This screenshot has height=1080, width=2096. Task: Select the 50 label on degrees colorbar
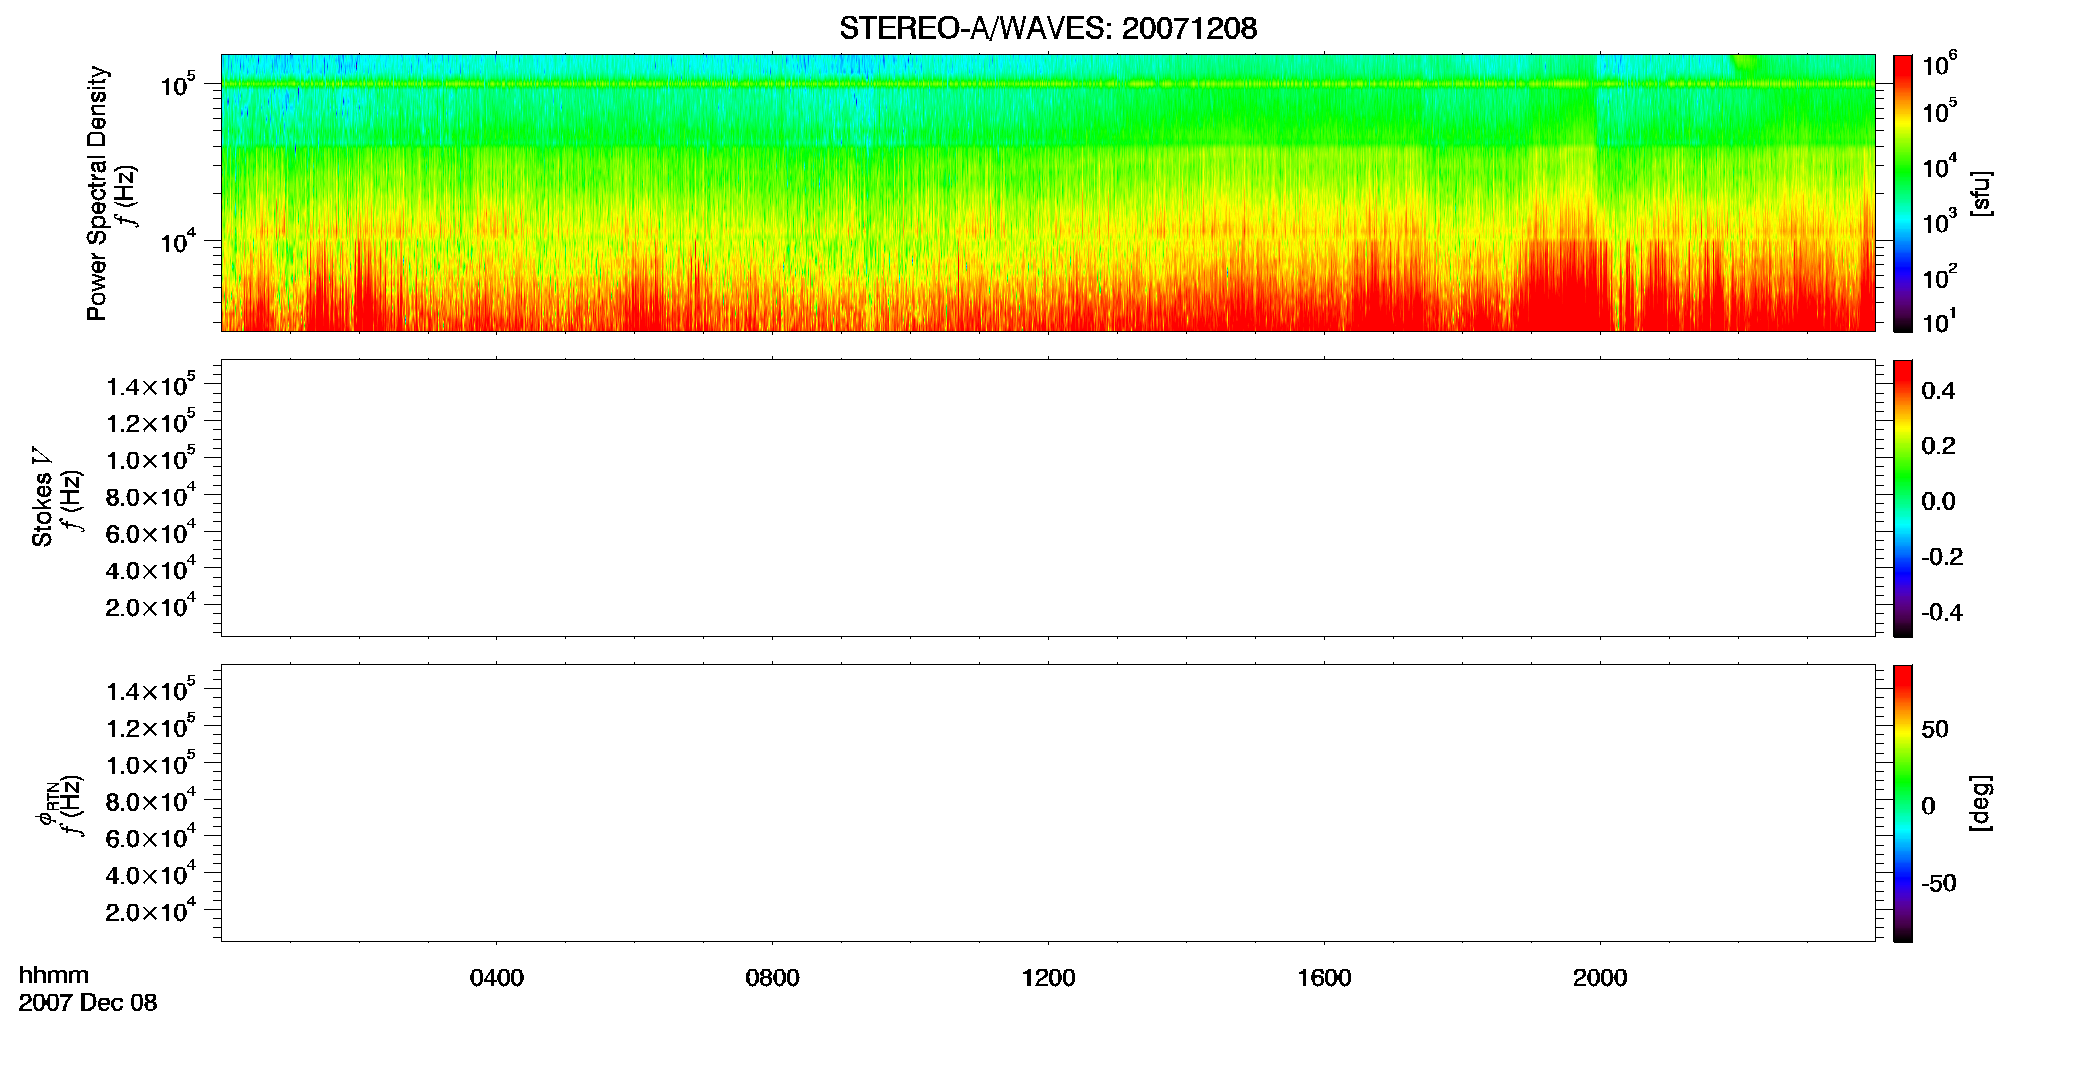click(1935, 729)
